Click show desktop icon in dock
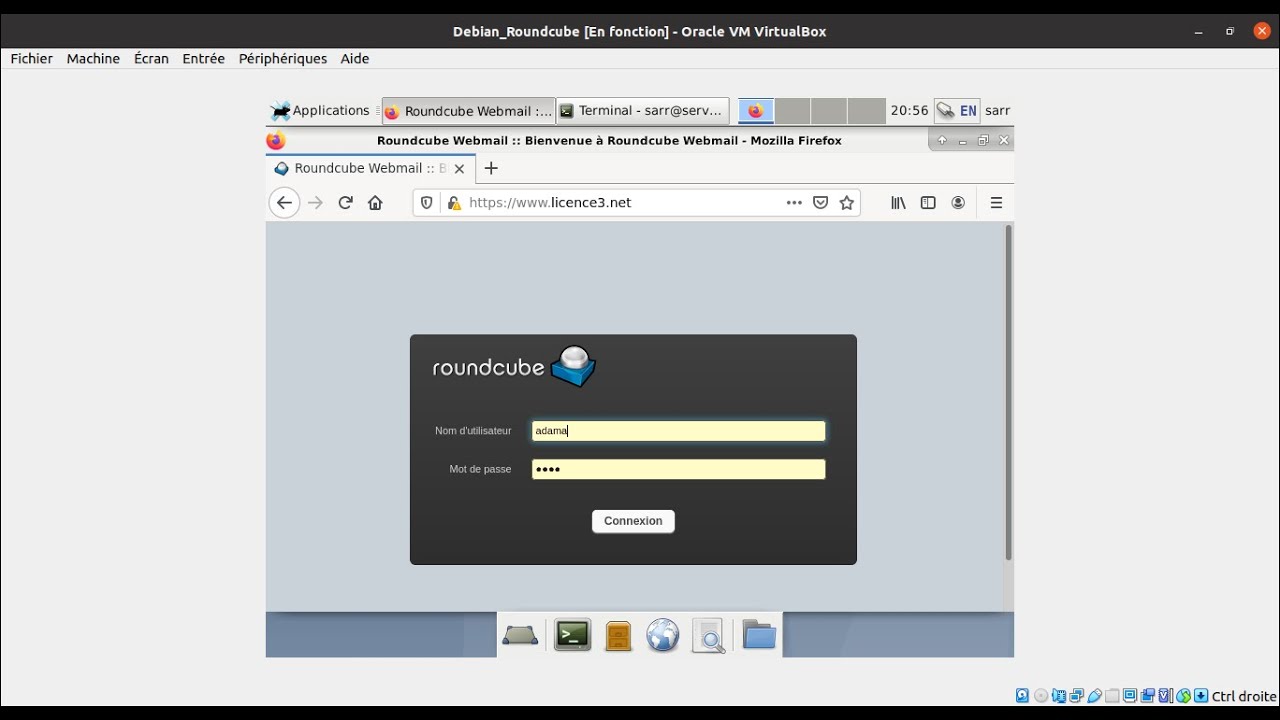 [520, 635]
